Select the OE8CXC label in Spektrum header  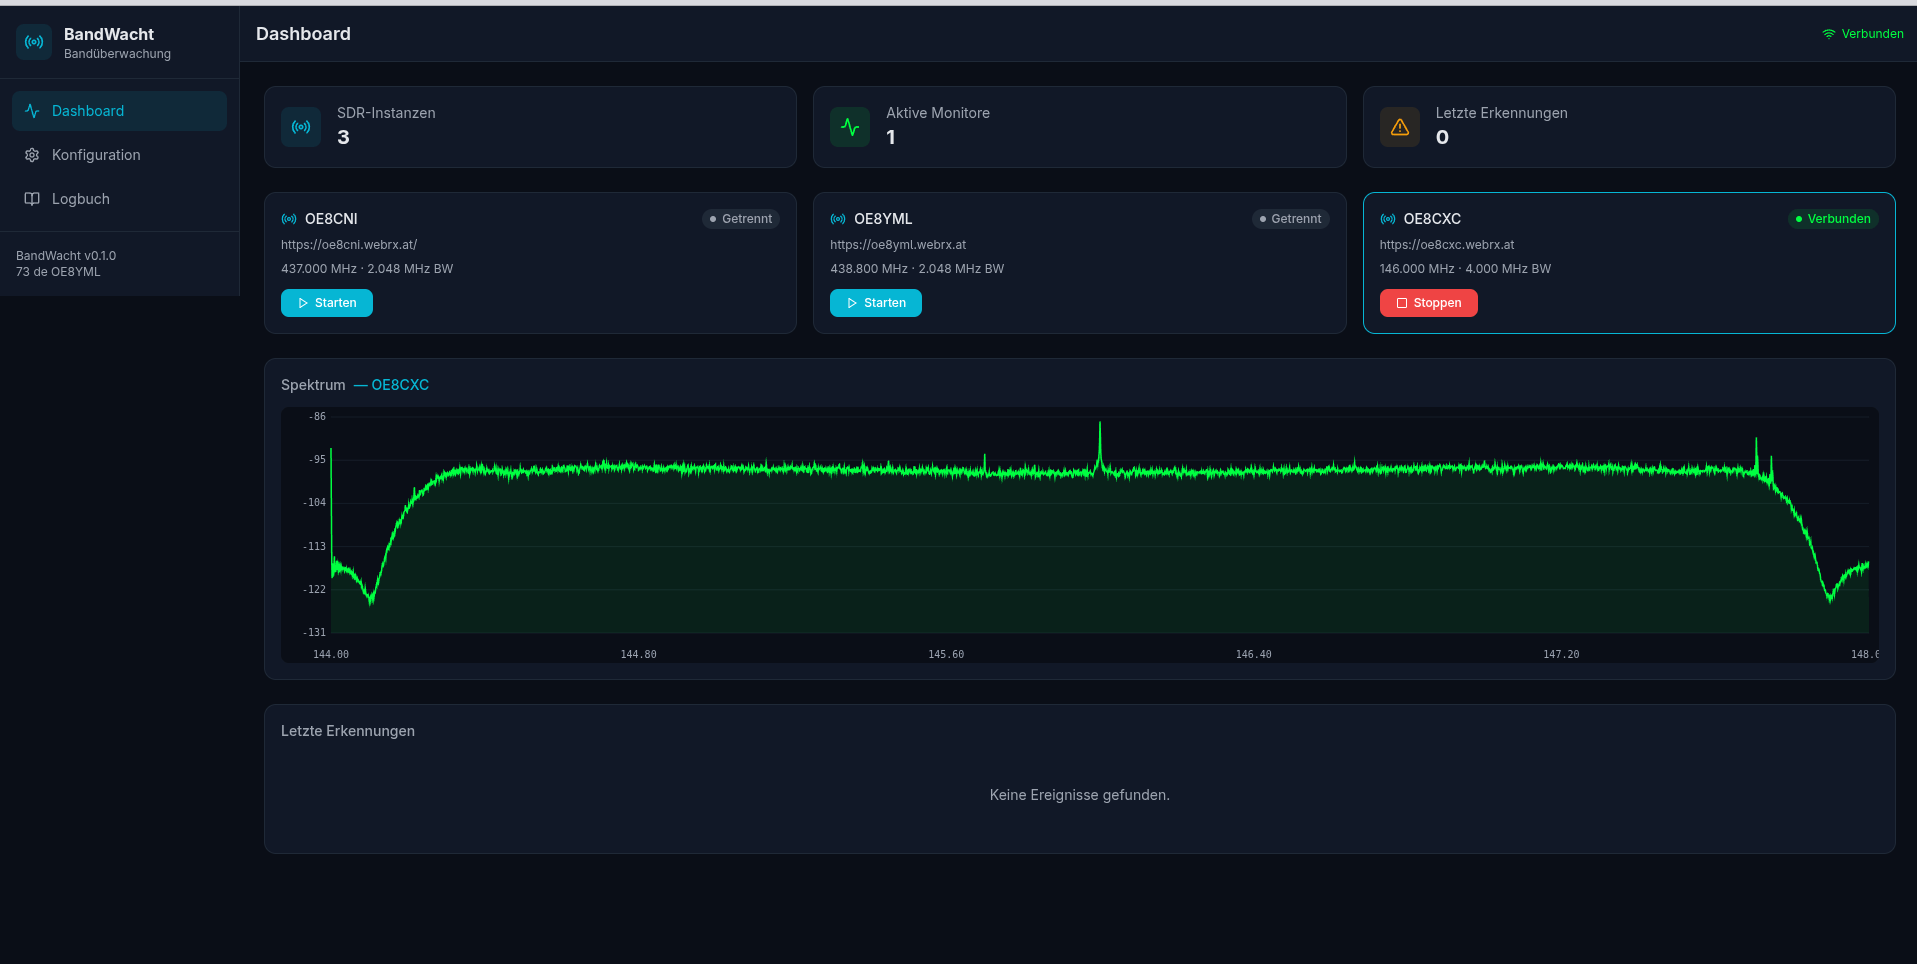pyautogui.click(x=400, y=385)
